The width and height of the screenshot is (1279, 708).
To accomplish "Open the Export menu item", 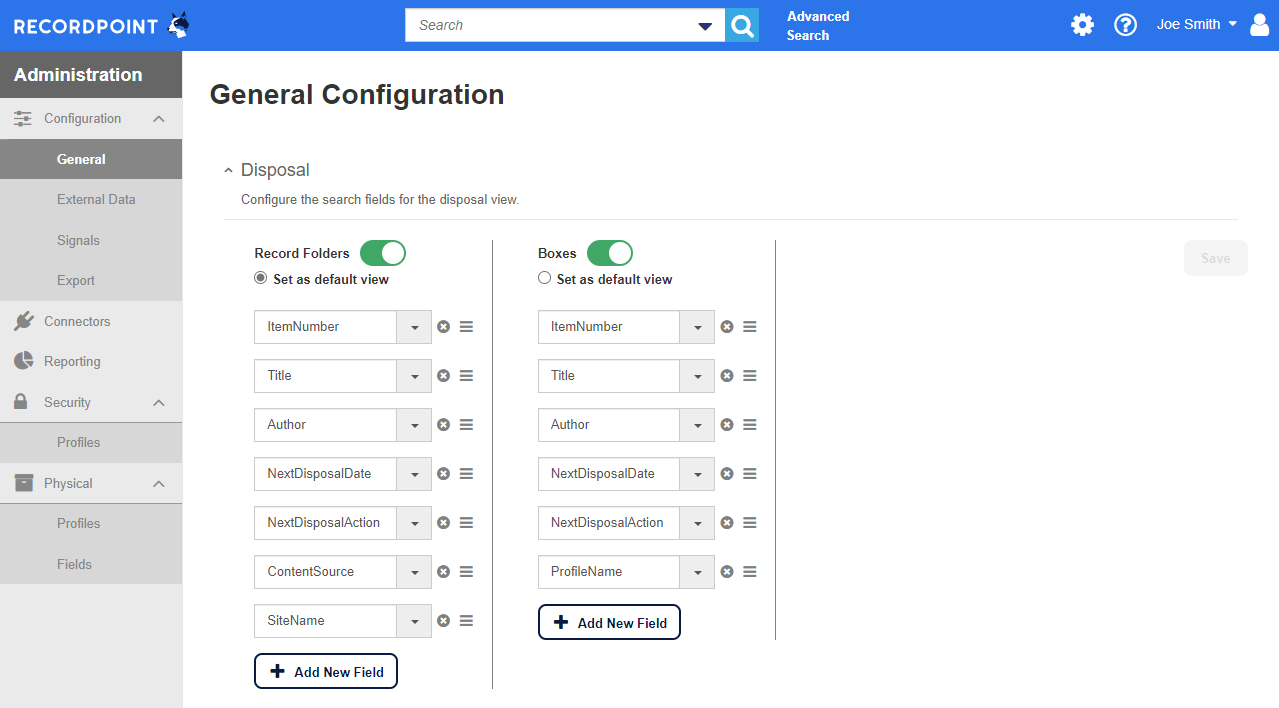I will click(91, 281).
